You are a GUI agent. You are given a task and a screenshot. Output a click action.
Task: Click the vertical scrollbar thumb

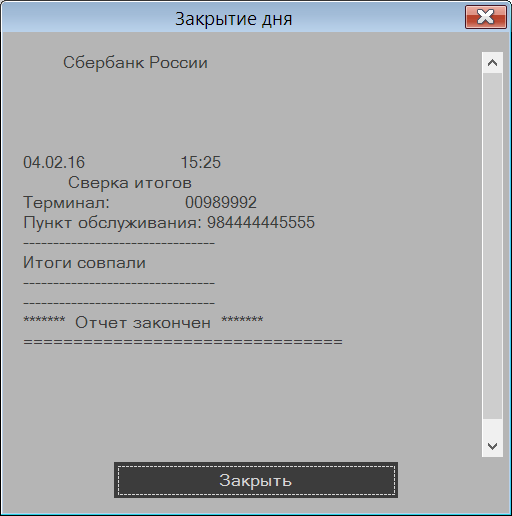[x=492, y=246]
